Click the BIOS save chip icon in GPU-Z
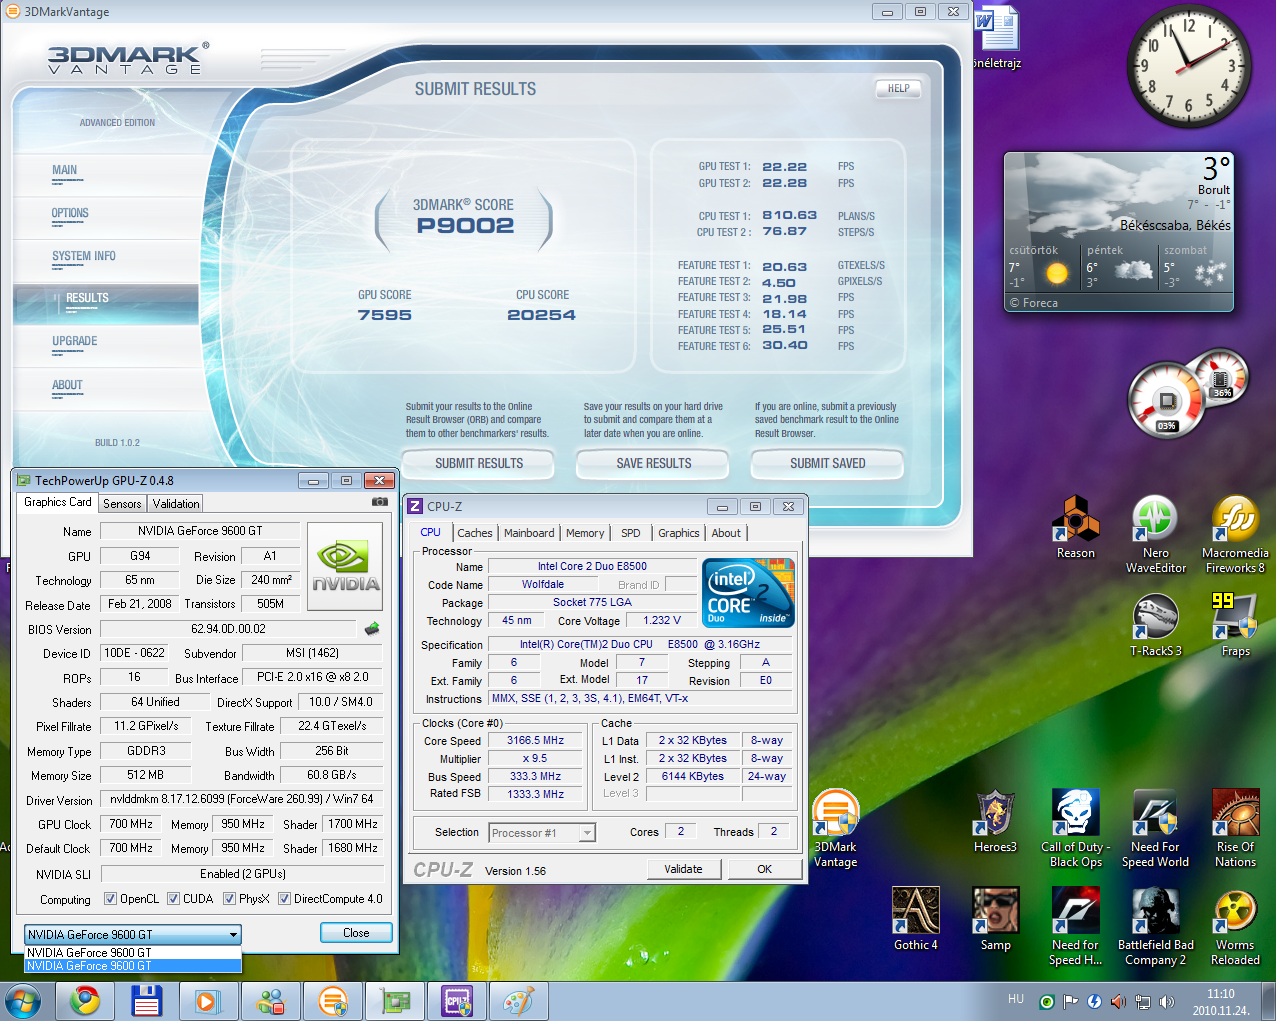 coord(372,629)
